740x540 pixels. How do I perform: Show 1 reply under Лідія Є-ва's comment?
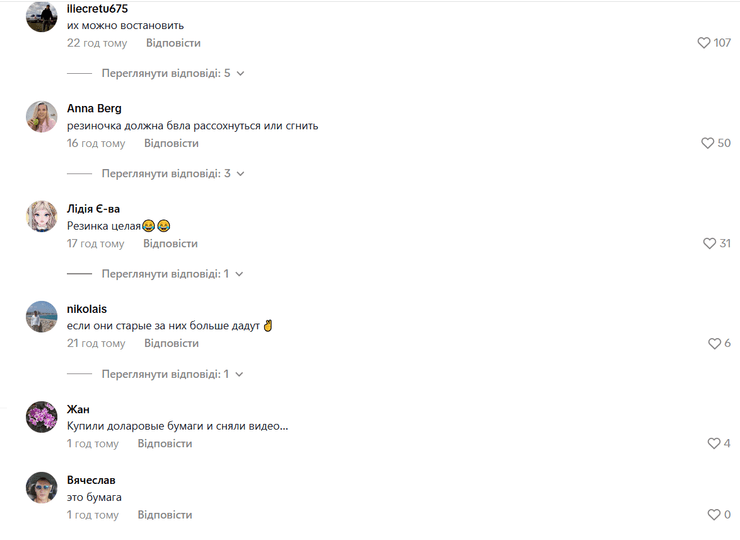click(x=172, y=274)
